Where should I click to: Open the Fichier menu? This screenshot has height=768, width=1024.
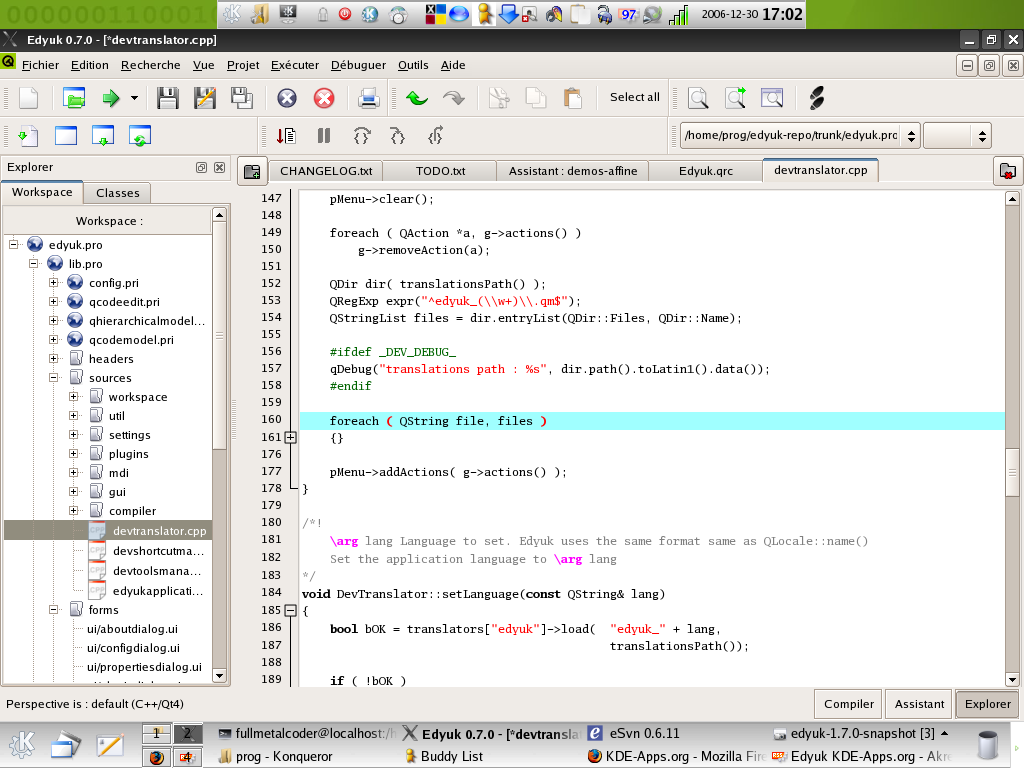pyautogui.click(x=40, y=65)
